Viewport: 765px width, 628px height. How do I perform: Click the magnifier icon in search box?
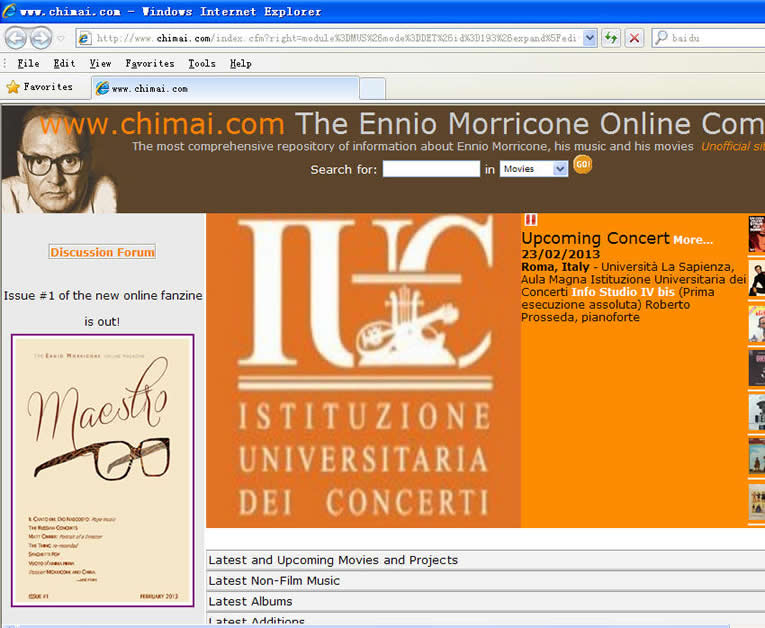661,38
